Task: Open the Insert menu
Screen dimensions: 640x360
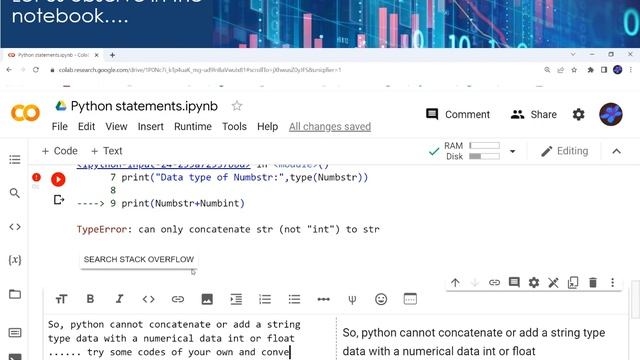Action: [151, 127]
